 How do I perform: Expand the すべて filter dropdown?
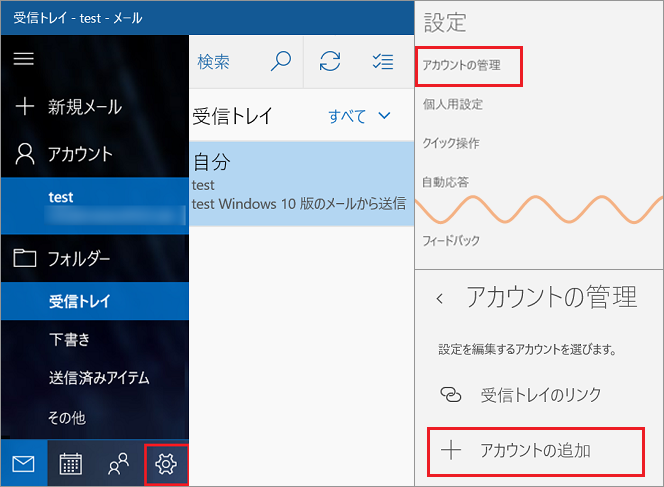click(x=359, y=116)
